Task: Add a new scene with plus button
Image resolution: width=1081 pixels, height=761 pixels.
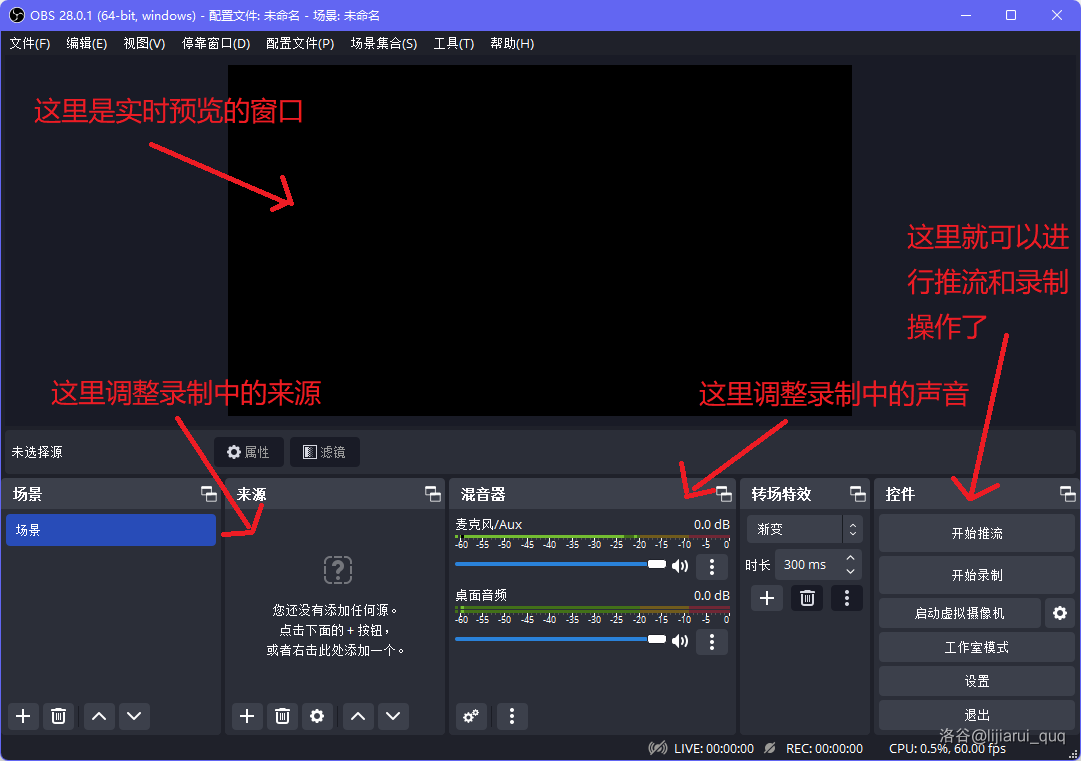Action: click(23, 716)
